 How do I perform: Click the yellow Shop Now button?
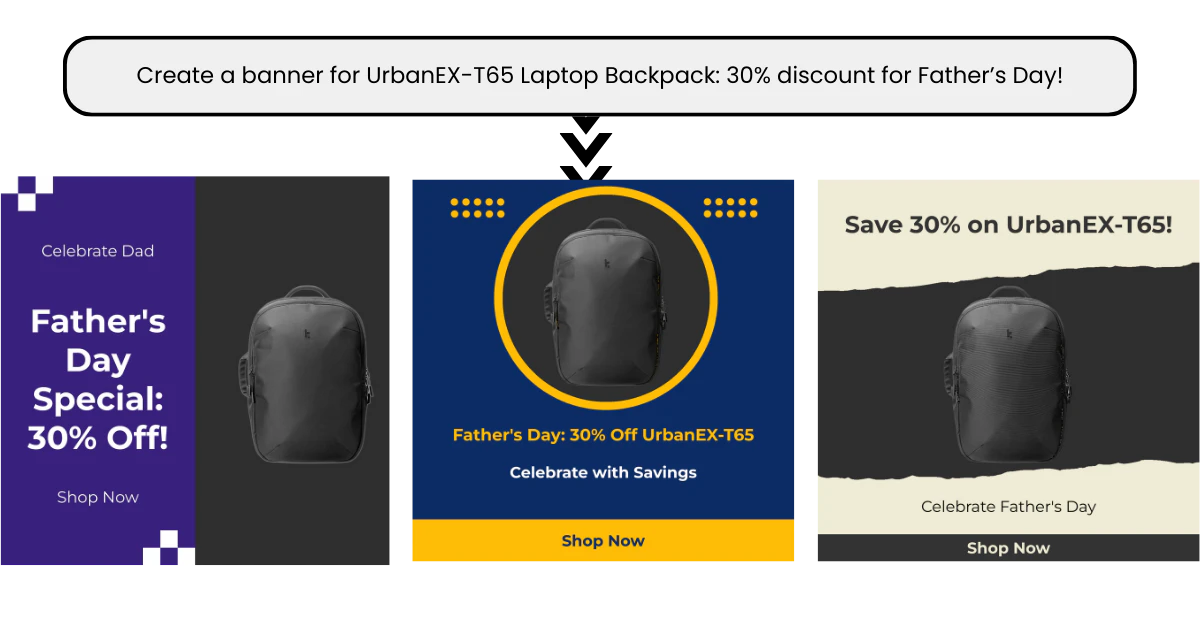[x=603, y=540]
